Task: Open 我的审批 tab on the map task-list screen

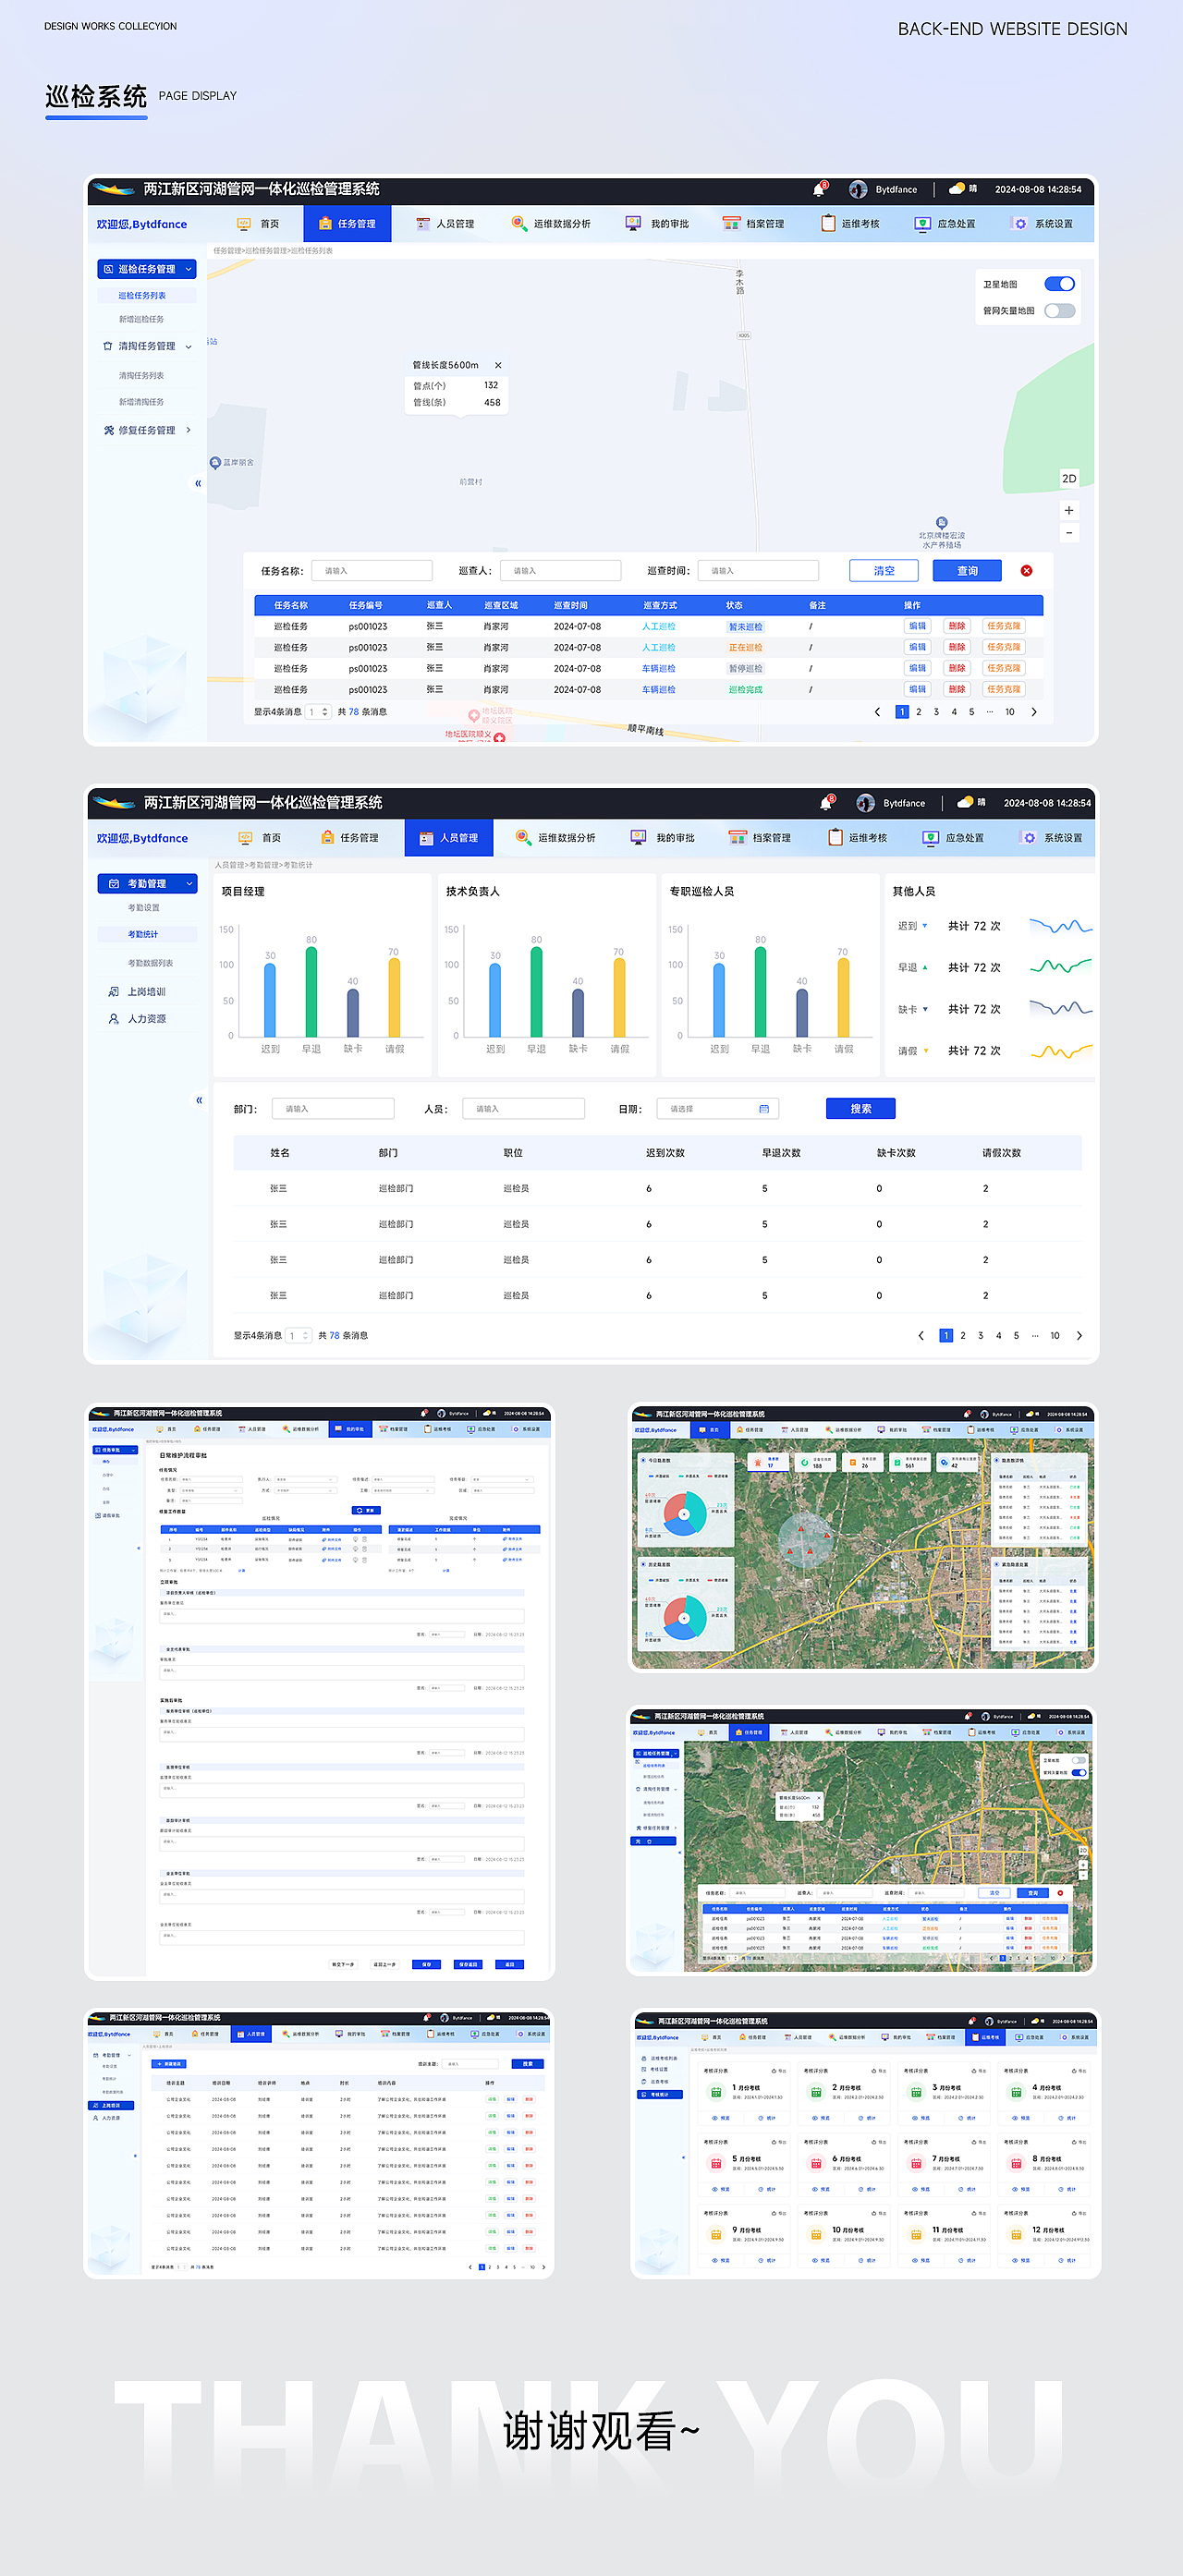Action: 658,224
